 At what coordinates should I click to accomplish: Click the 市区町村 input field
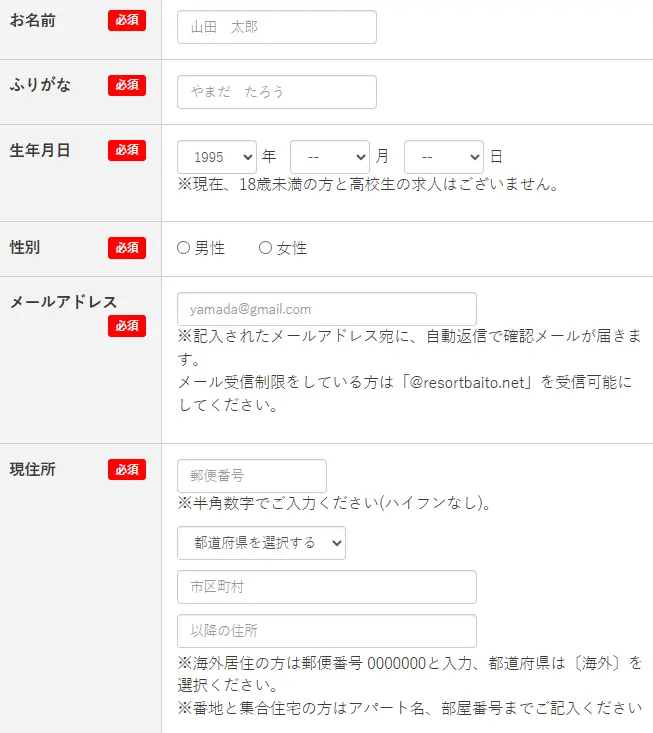(x=327, y=587)
